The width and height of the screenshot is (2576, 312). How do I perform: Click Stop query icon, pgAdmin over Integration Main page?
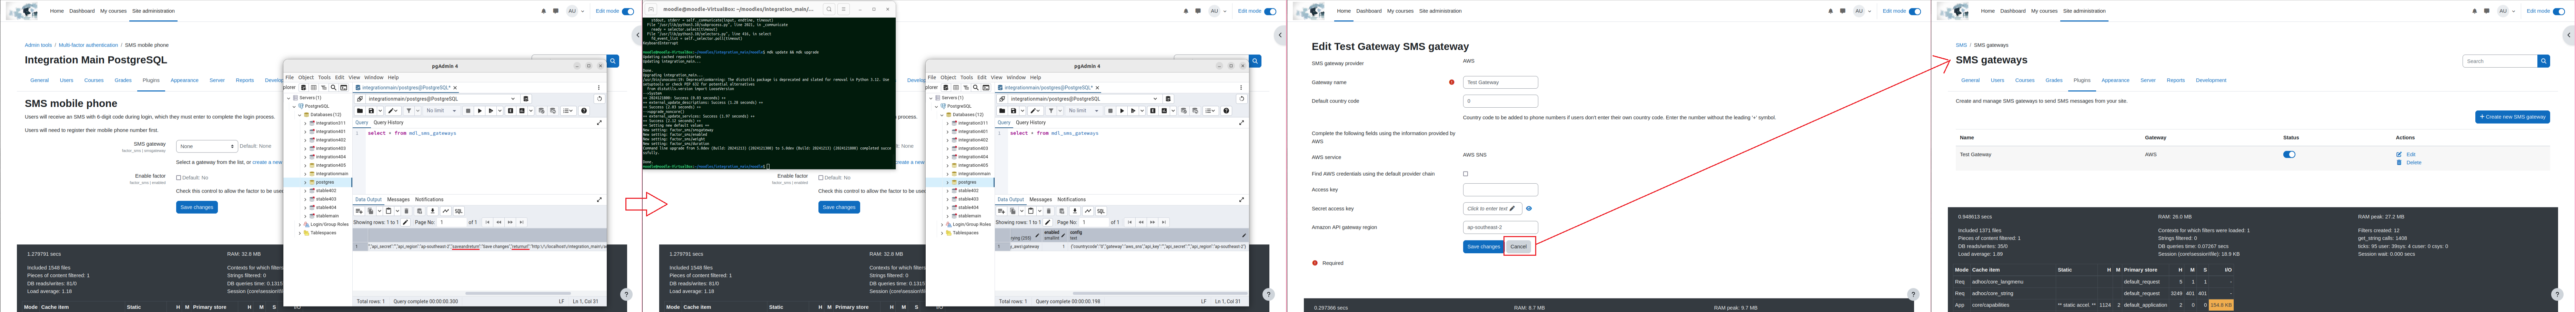[468, 111]
